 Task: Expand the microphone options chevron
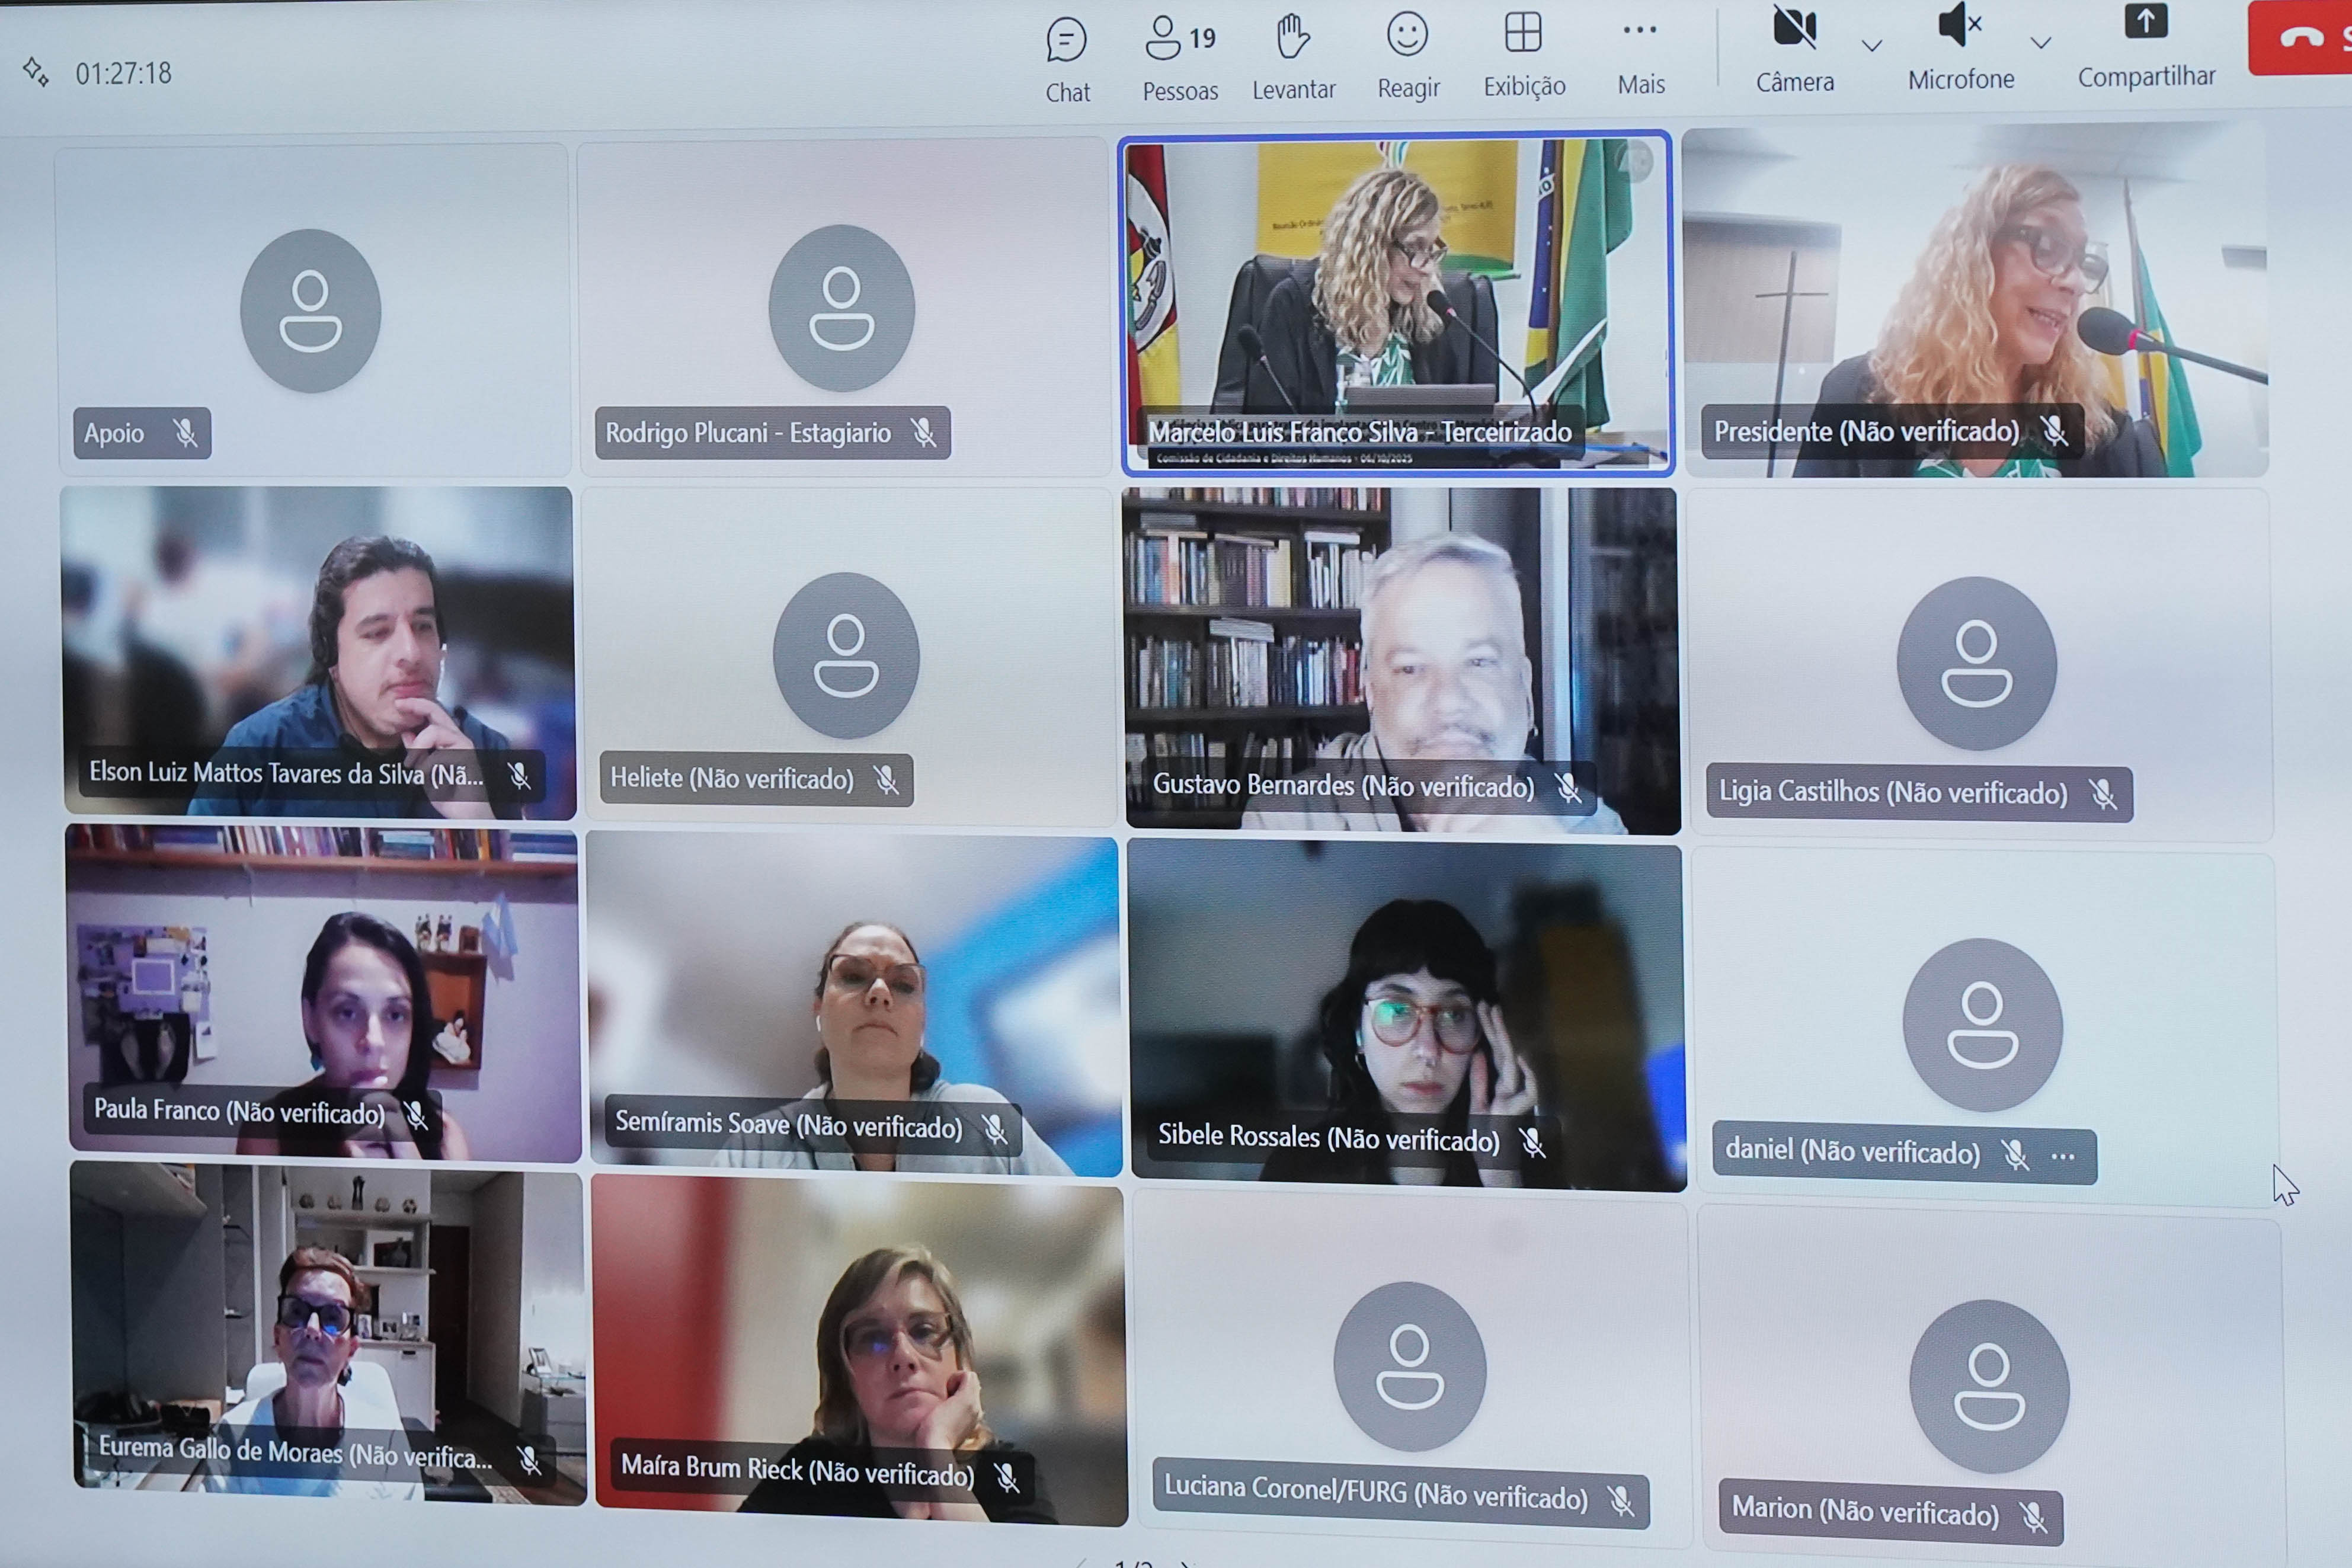[2041, 43]
